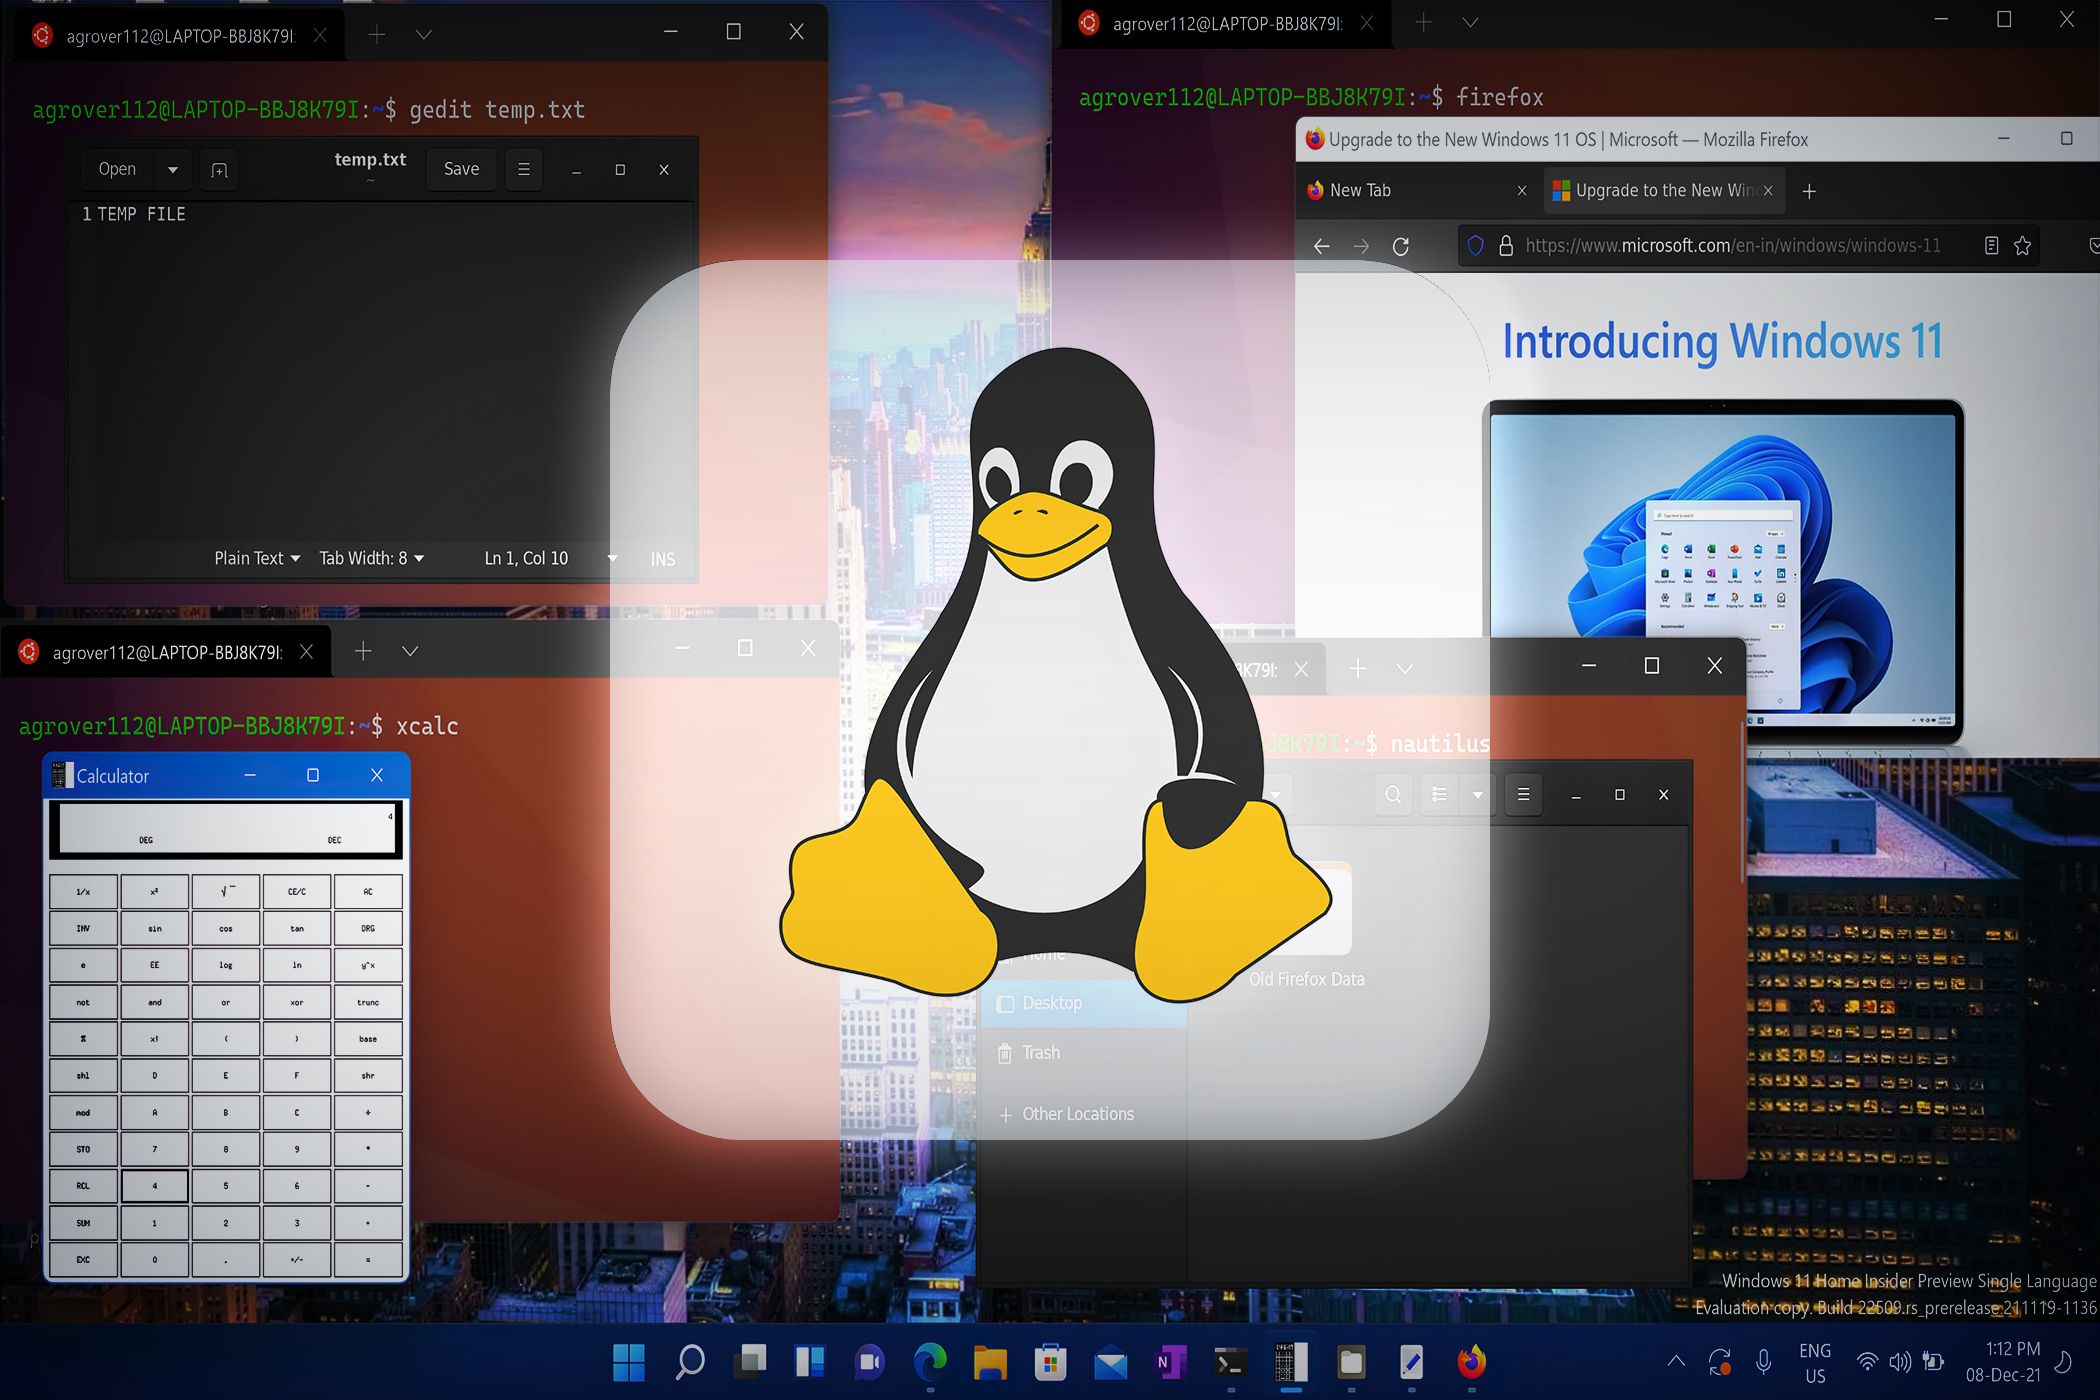Expand the Tab Width: 8 dropdown in gedit
Screen dimensions: 2100x1400
pyautogui.click(x=372, y=558)
